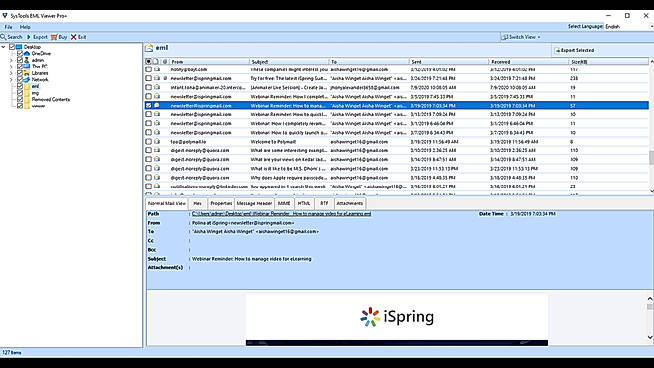Toggle the Desktop folder checkbox
Screen dimensions: 654x368
click(12, 47)
